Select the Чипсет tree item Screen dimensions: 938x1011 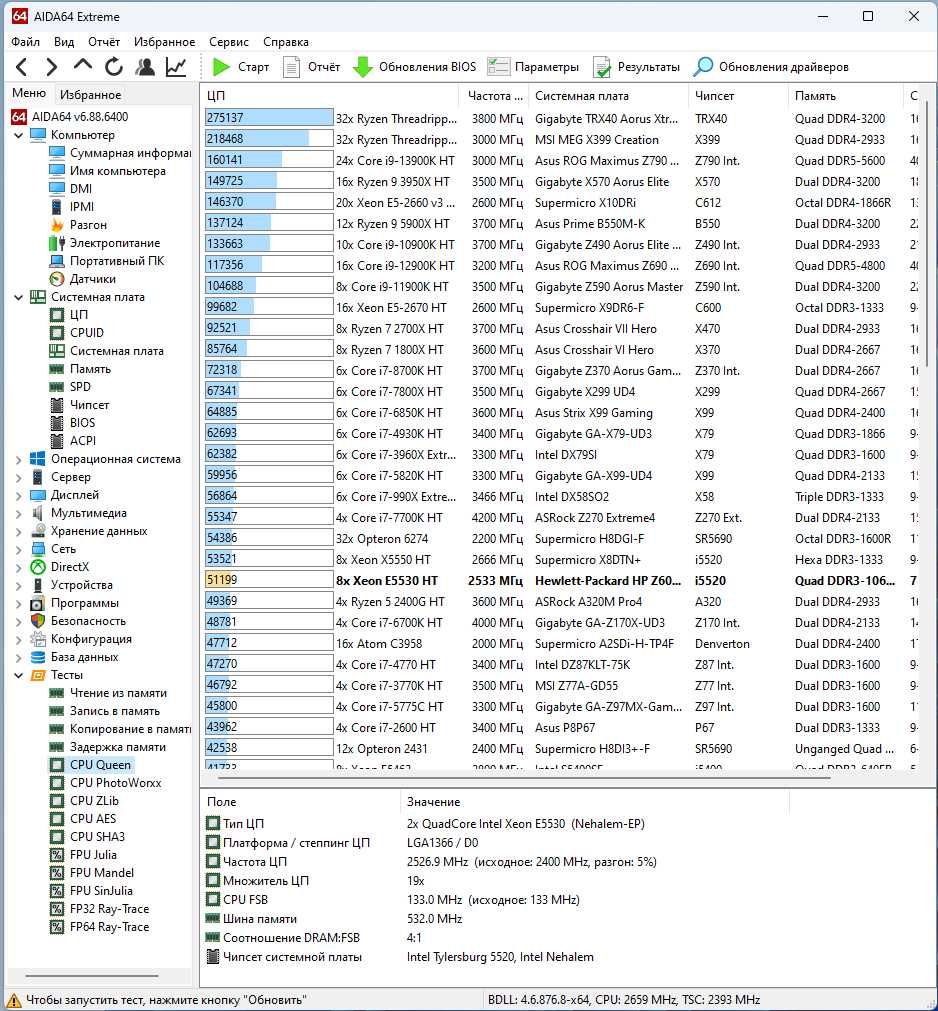coord(79,405)
